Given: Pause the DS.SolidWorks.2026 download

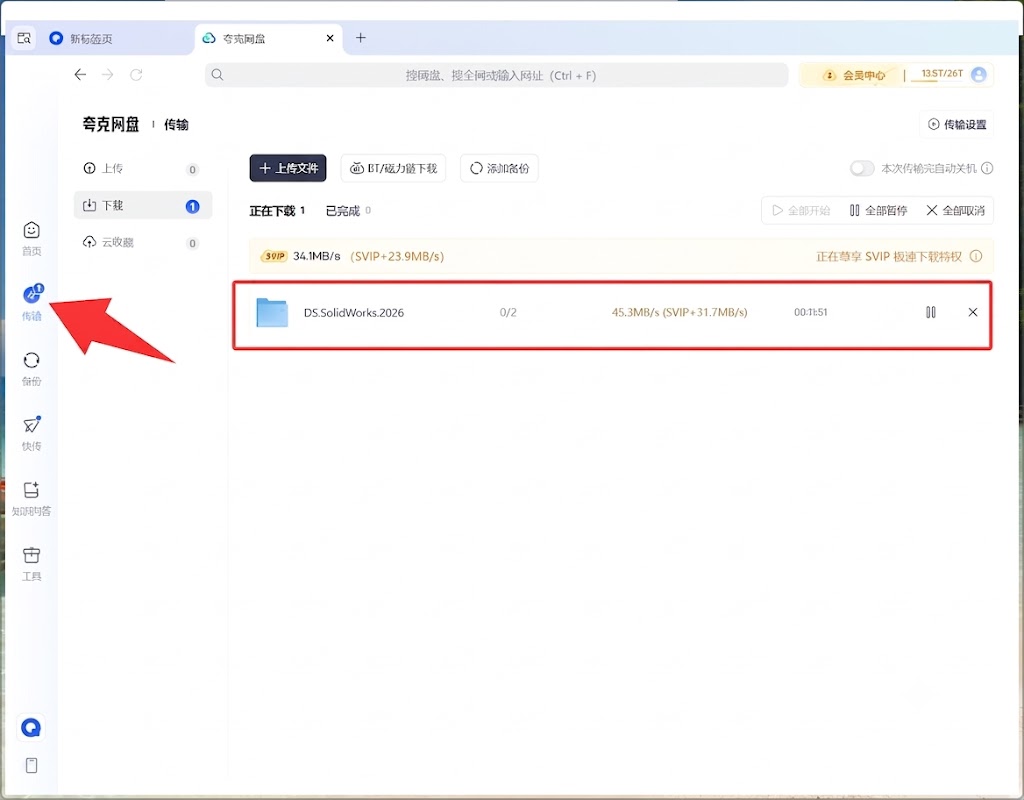Looking at the screenshot, I should tap(931, 312).
